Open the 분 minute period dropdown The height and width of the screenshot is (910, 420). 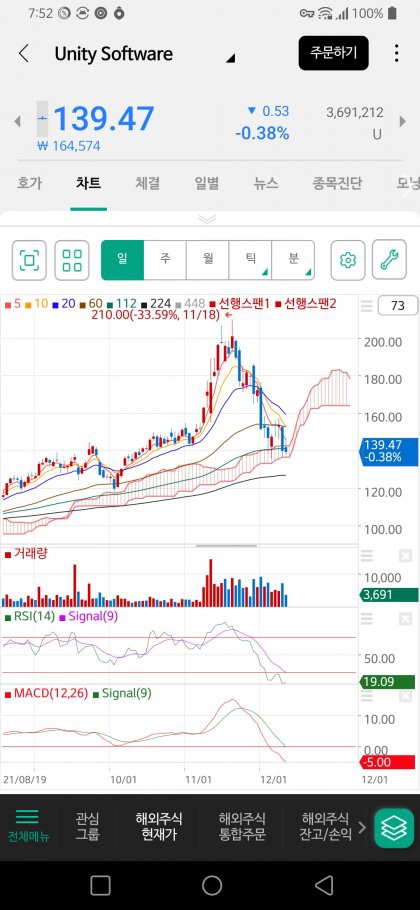point(294,260)
